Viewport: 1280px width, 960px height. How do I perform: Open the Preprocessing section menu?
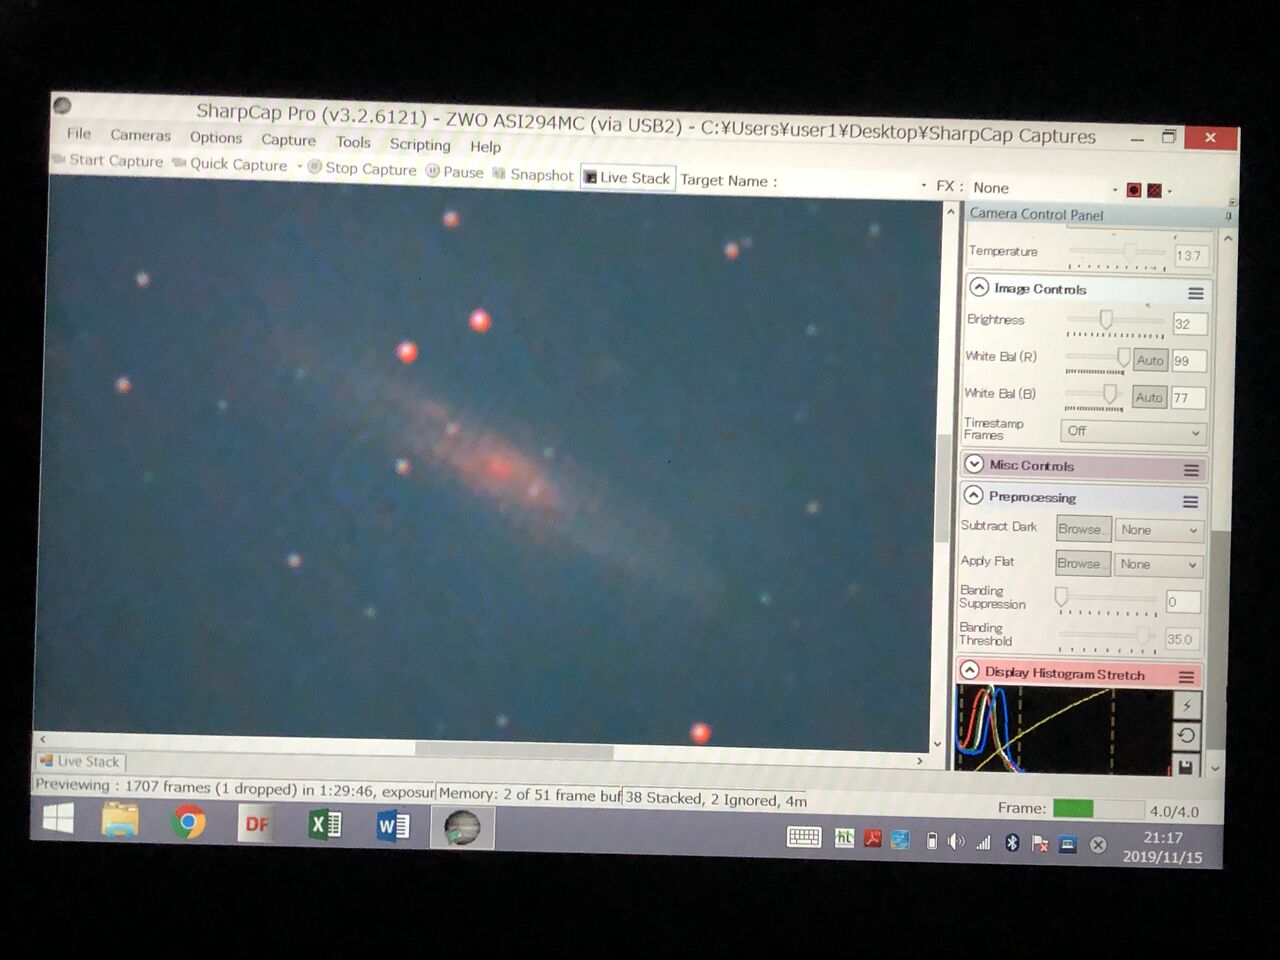(1190, 501)
